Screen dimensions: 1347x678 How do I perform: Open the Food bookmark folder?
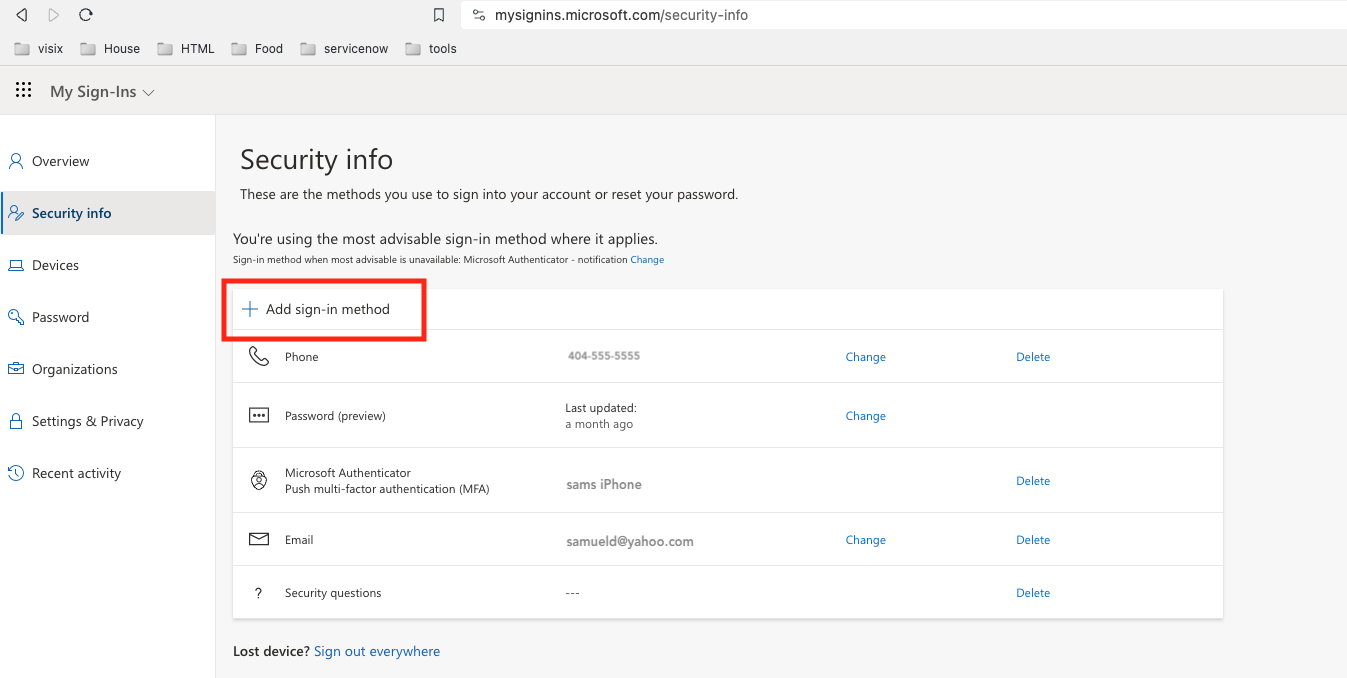pos(257,48)
